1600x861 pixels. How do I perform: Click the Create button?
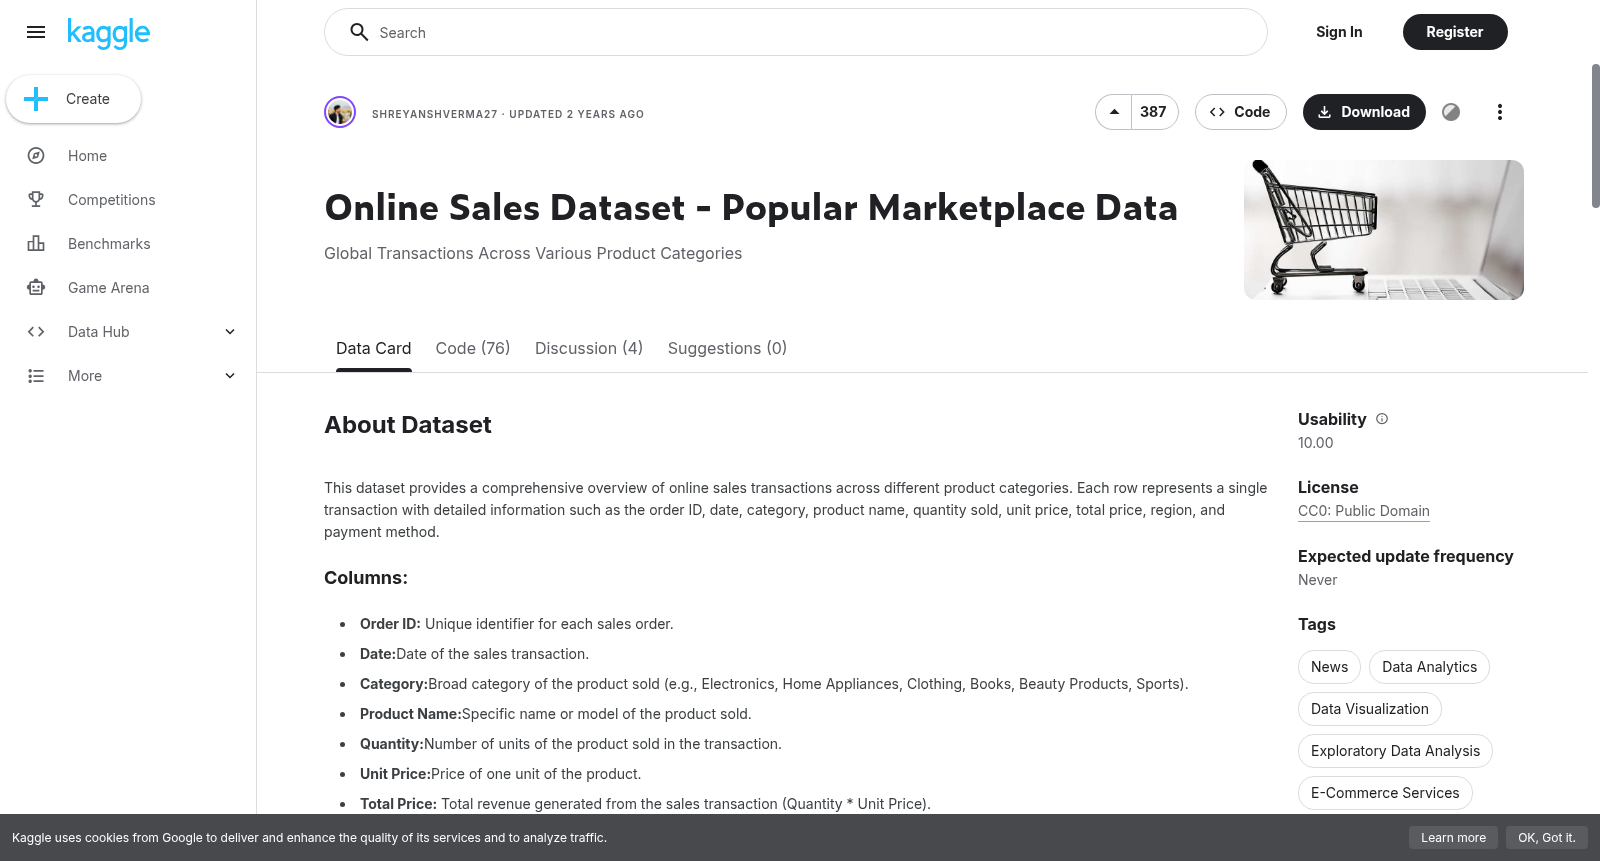pyautogui.click(x=73, y=99)
